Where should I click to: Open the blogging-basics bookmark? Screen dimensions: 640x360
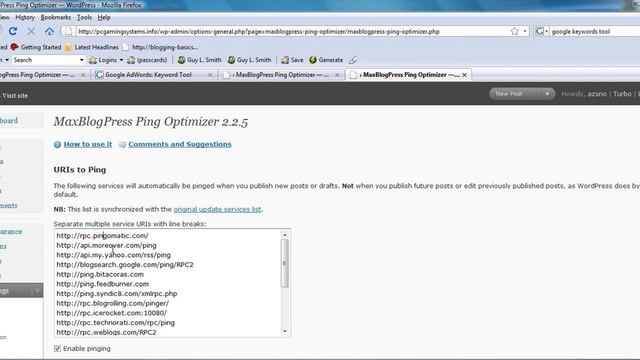(x=160, y=47)
